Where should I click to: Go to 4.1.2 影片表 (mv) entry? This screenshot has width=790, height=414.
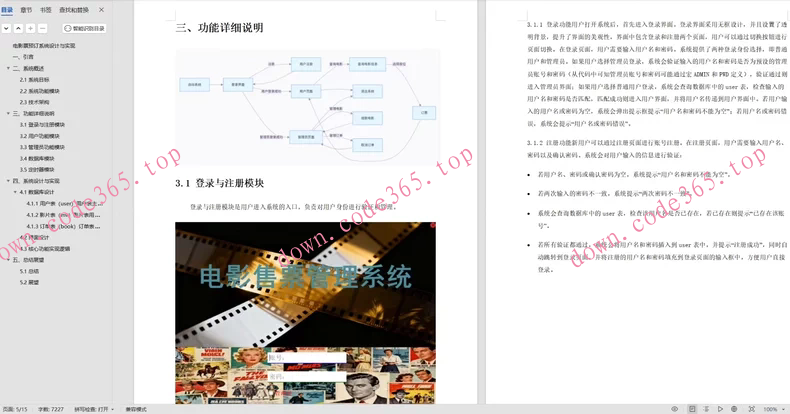(63, 215)
